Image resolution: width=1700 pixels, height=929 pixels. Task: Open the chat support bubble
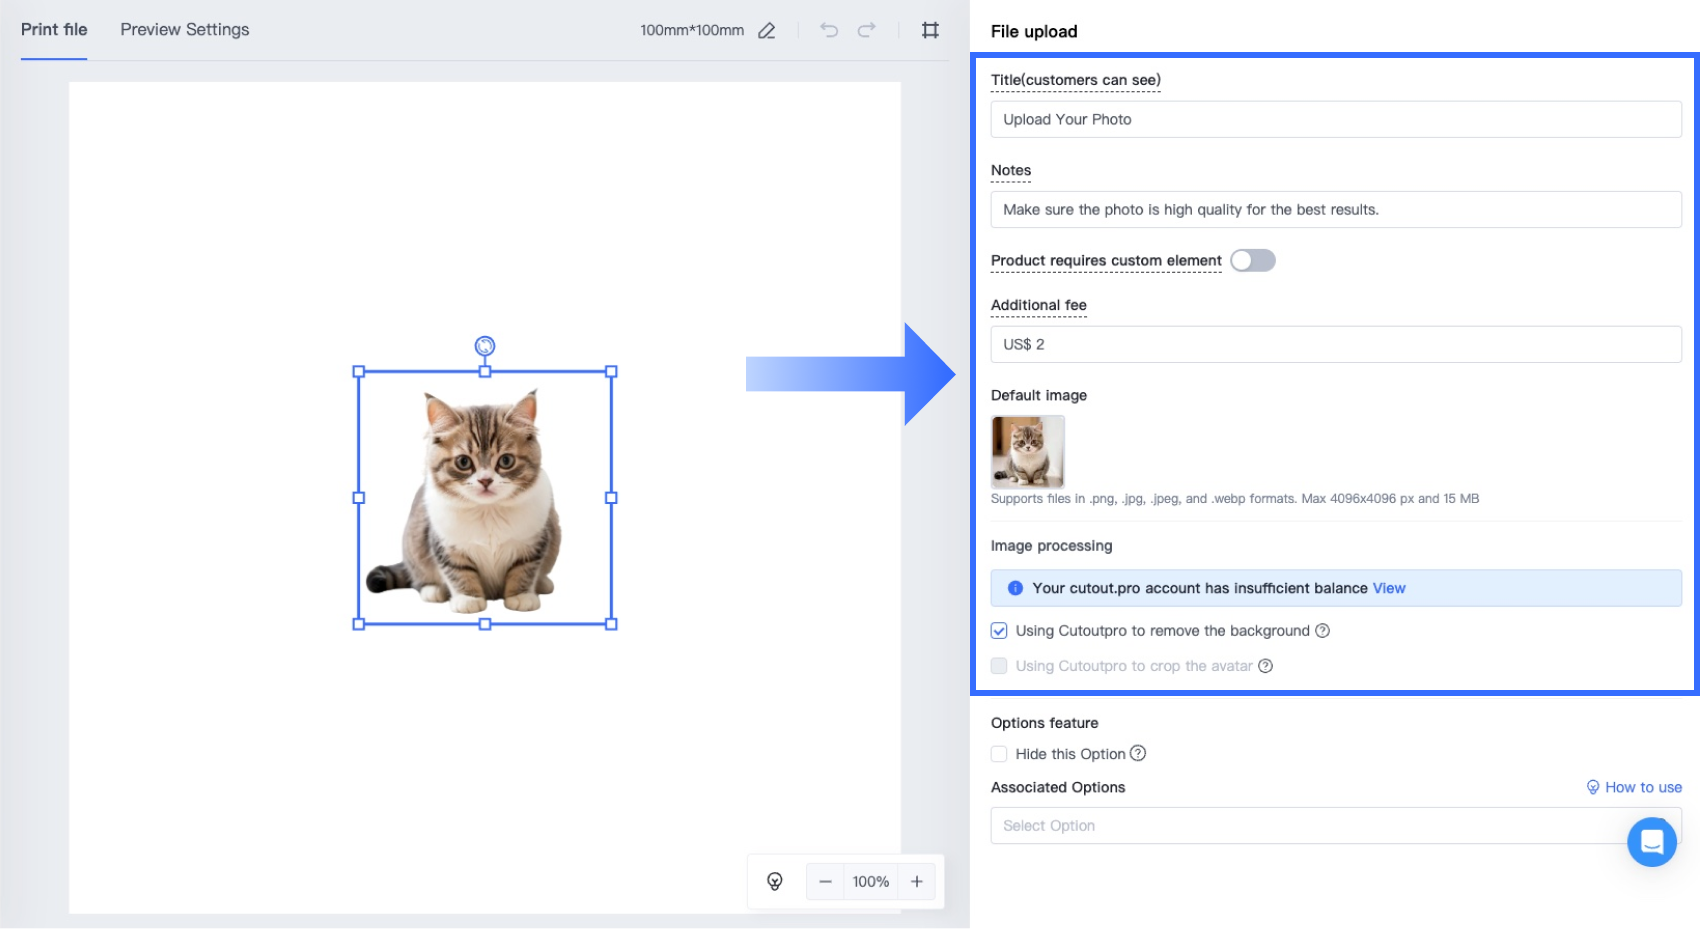click(x=1651, y=841)
